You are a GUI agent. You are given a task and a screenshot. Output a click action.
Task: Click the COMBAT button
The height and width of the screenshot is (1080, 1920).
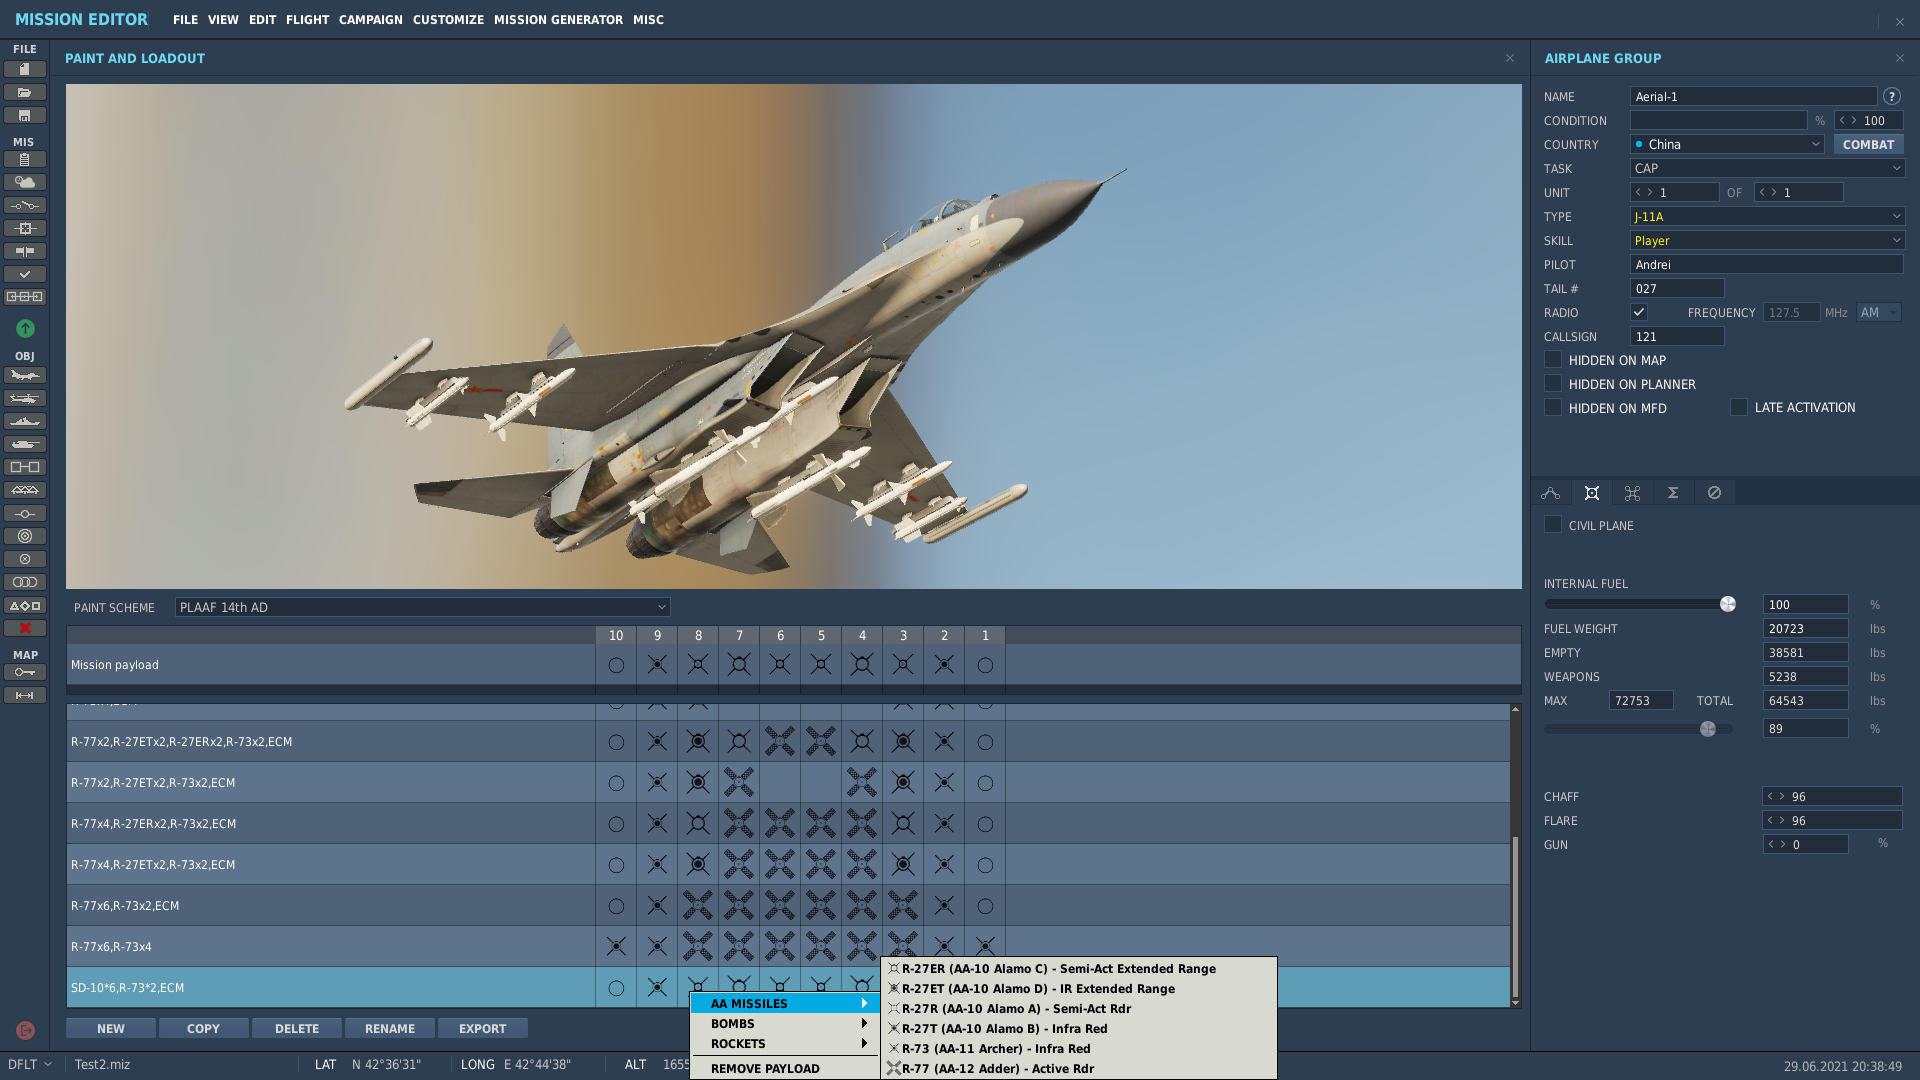pos(1868,144)
